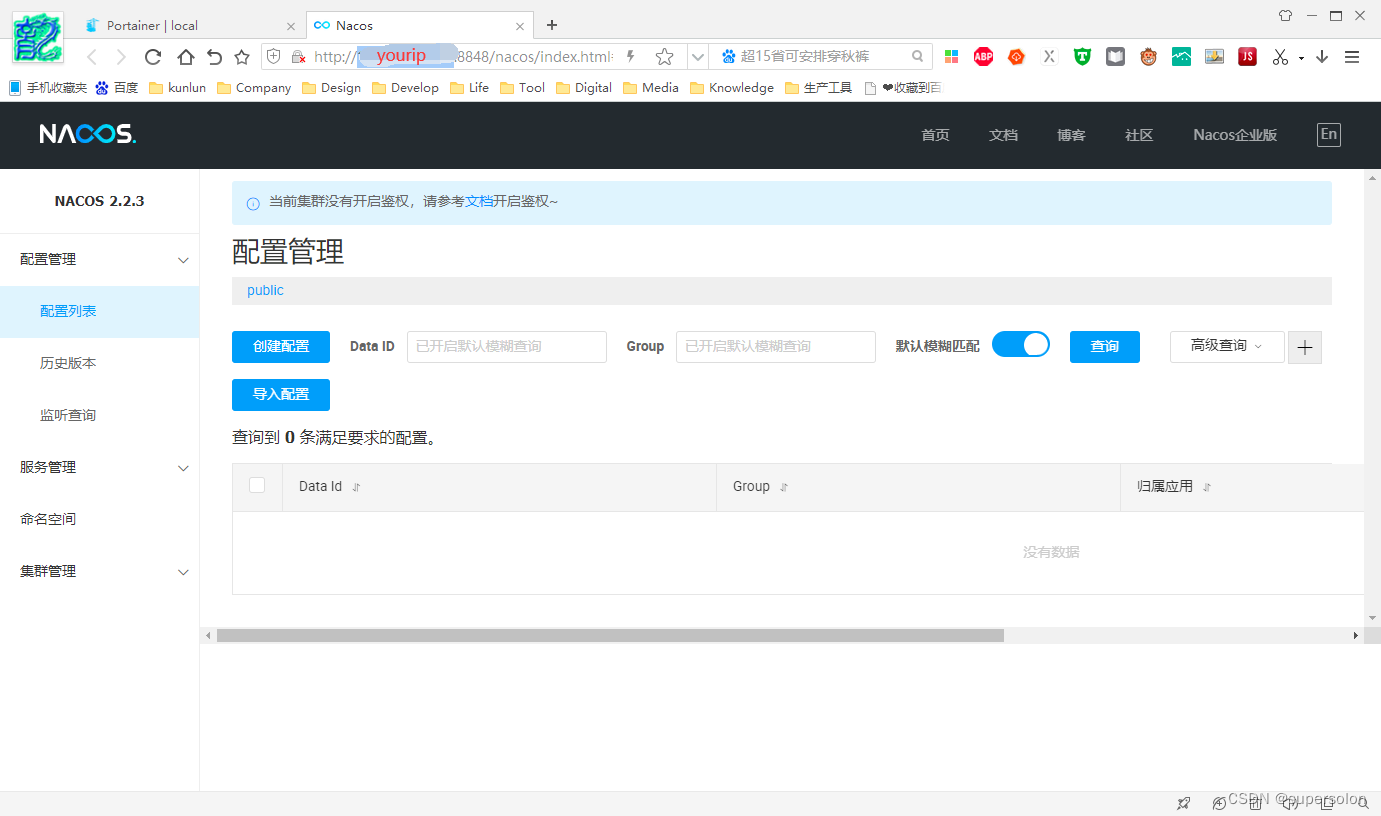Focus the Data ID input field
1381x816 pixels.
[x=507, y=346]
